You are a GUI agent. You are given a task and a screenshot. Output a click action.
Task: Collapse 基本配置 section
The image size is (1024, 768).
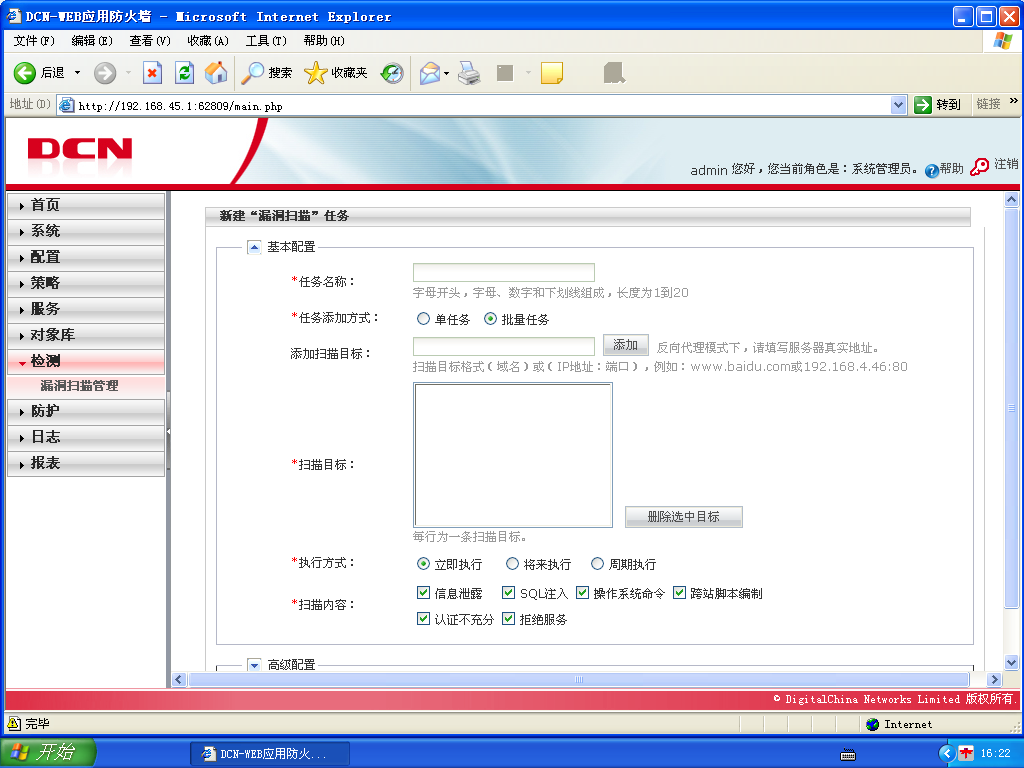254,247
